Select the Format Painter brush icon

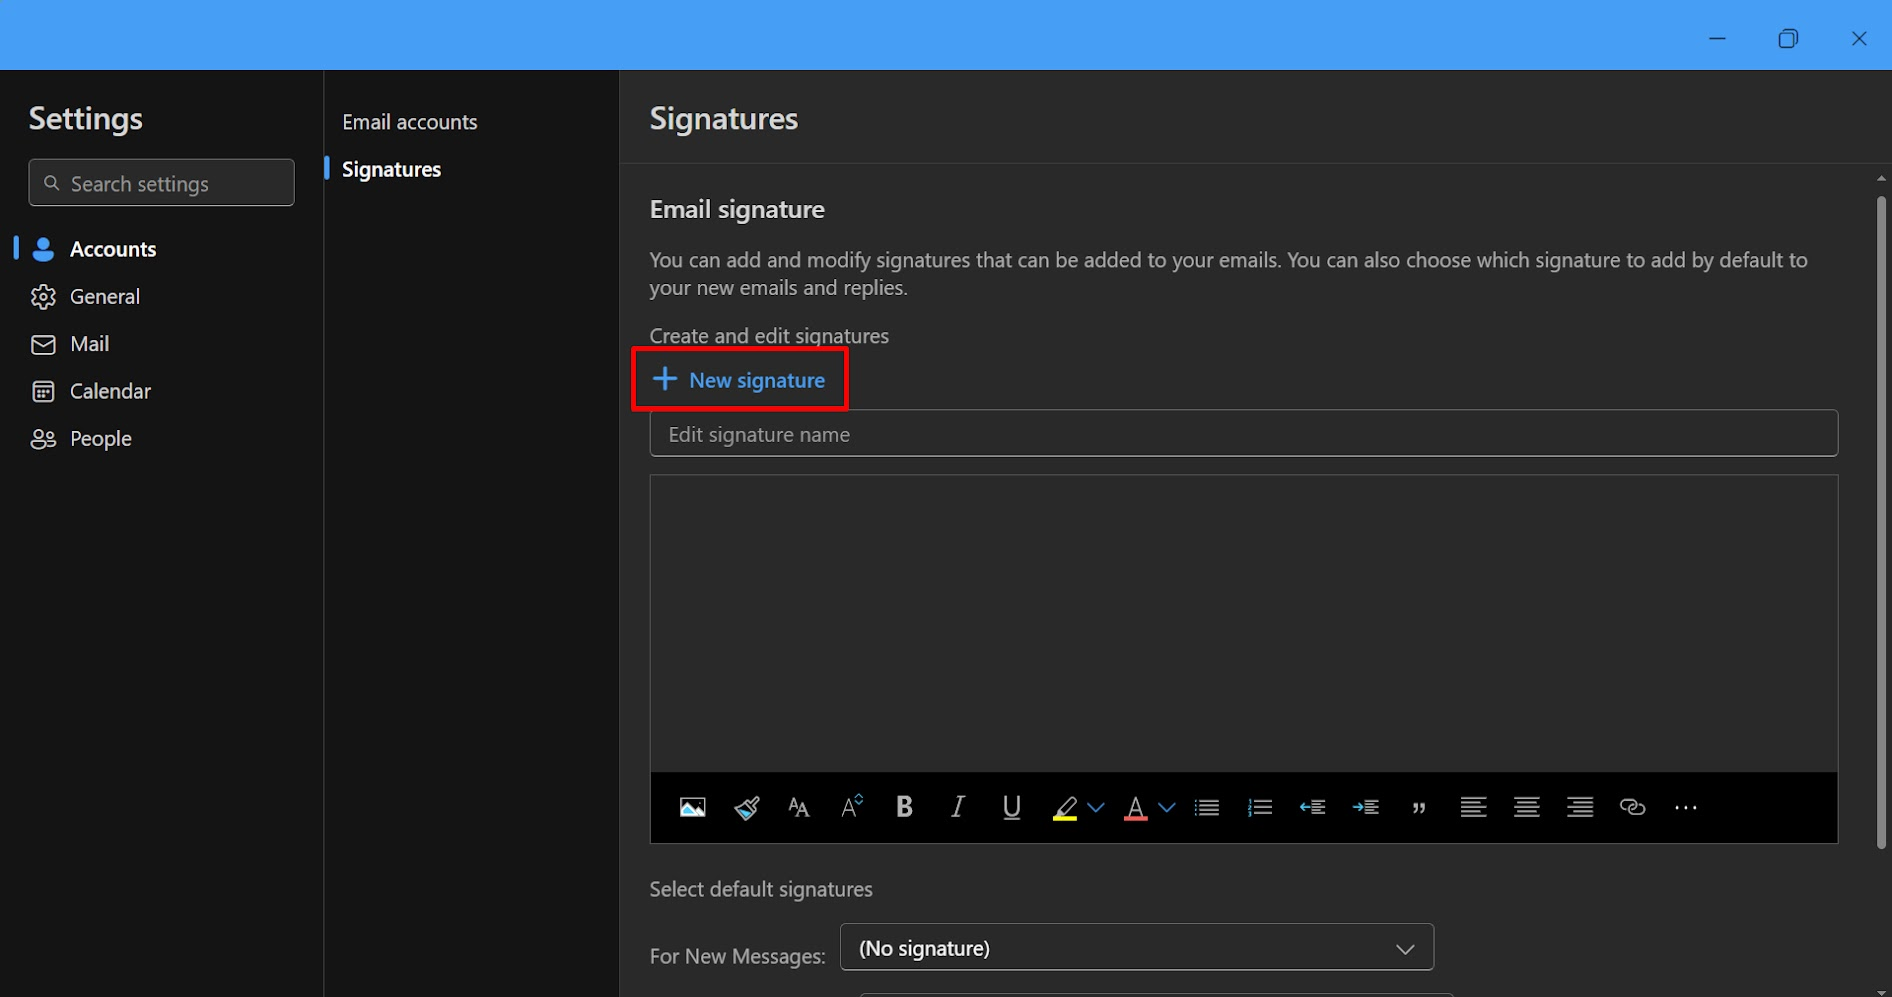coord(746,807)
